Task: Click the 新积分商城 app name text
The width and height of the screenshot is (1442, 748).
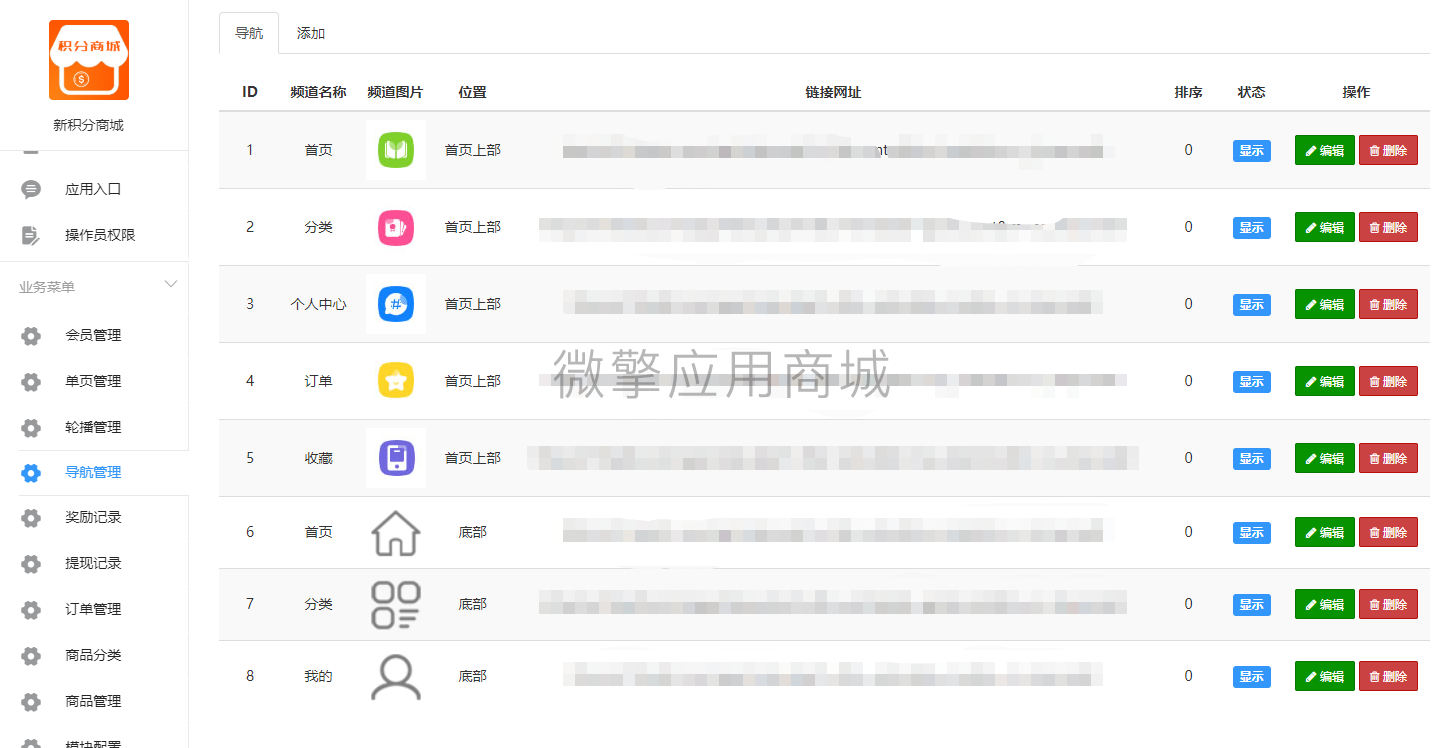Action: pos(89,126)
